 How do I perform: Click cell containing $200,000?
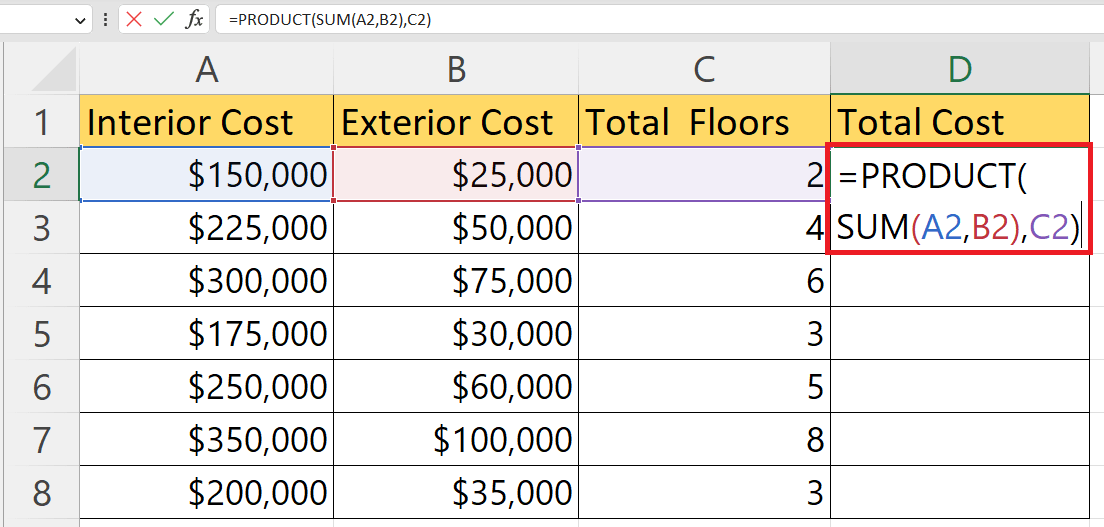pos(206,492)
